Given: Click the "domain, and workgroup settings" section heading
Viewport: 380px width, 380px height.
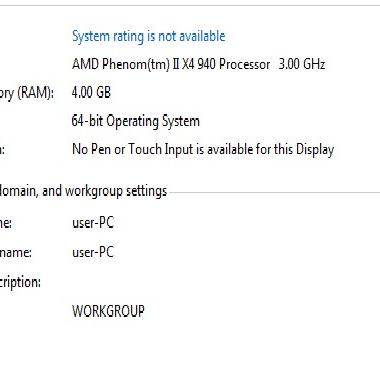Looking at the screenshot, I should click(x=83, y=192).
